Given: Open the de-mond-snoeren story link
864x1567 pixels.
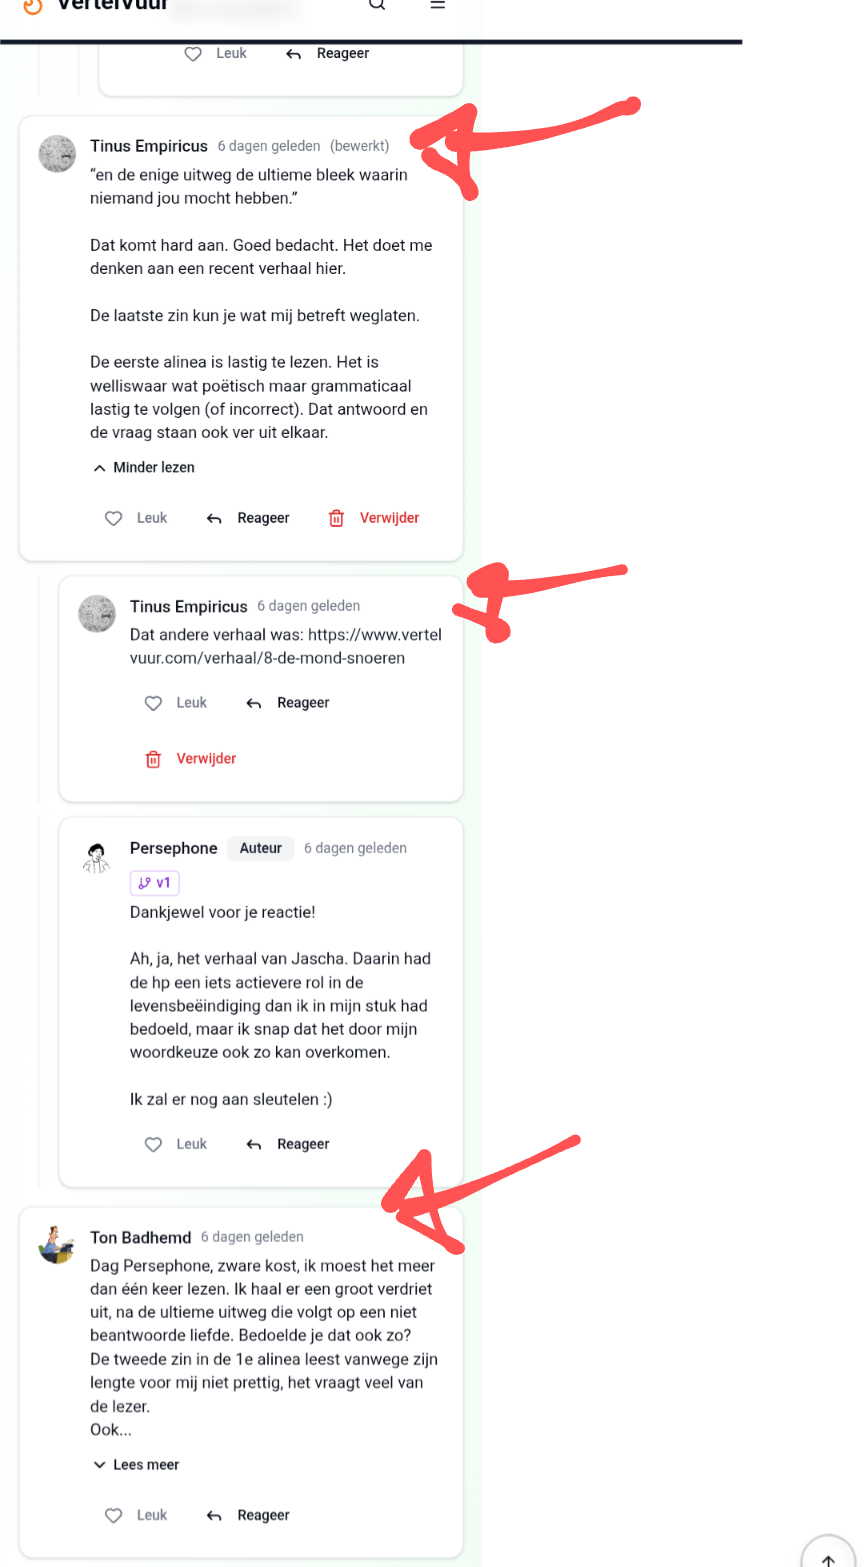Looking at the screenshot, I should tap(285, 647).
